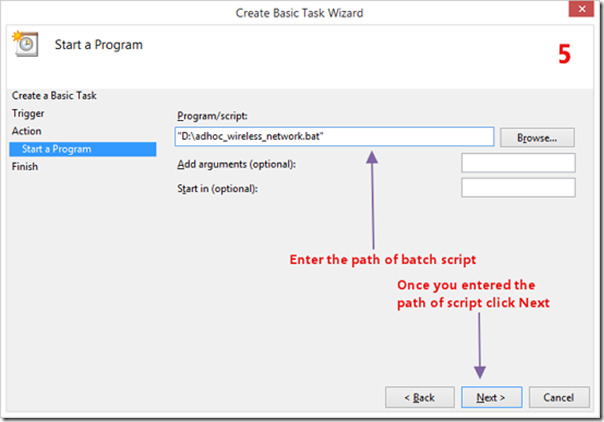
Task: Click the Add arguments (optional): label
Action: pos(236,164)
